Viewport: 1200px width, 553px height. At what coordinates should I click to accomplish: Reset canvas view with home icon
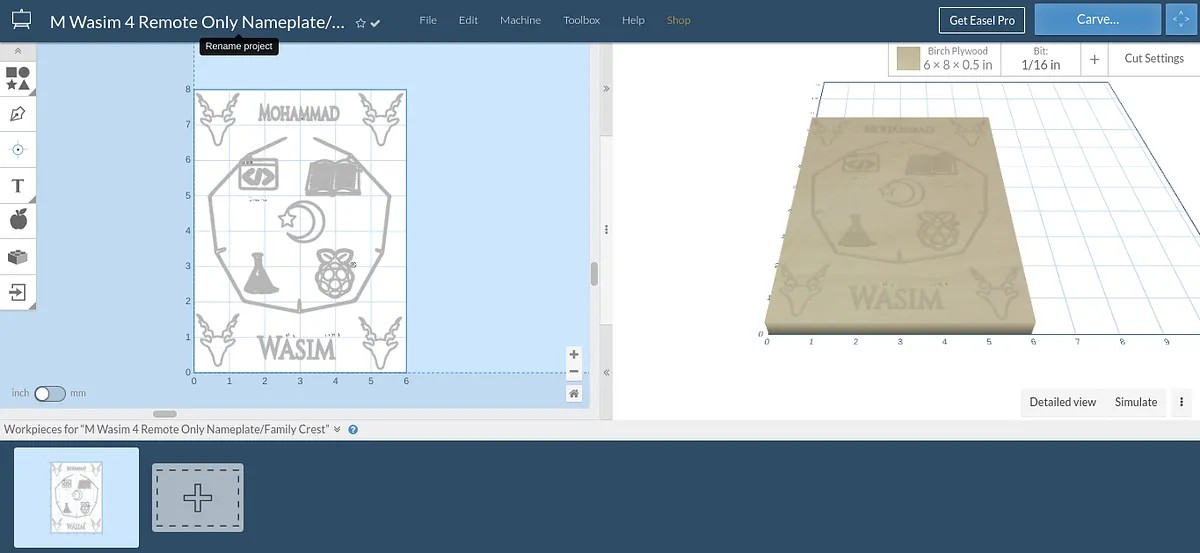tap(574, 393)
